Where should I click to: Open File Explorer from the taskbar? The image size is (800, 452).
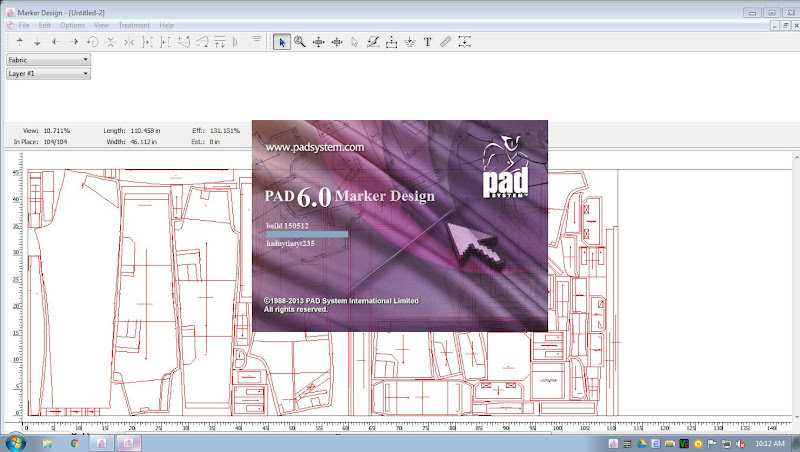(47, 443)
